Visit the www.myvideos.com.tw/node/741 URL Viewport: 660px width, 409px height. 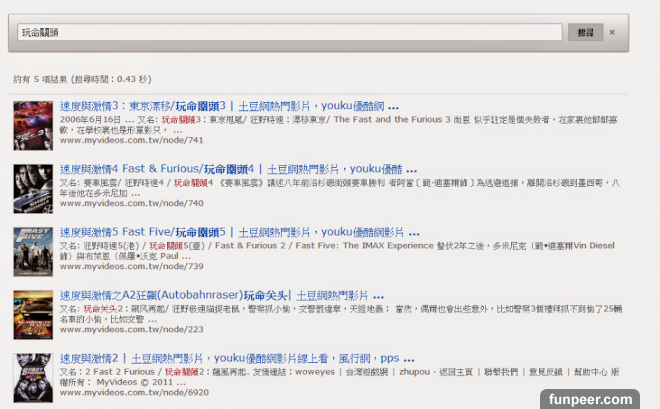[124, 141]
